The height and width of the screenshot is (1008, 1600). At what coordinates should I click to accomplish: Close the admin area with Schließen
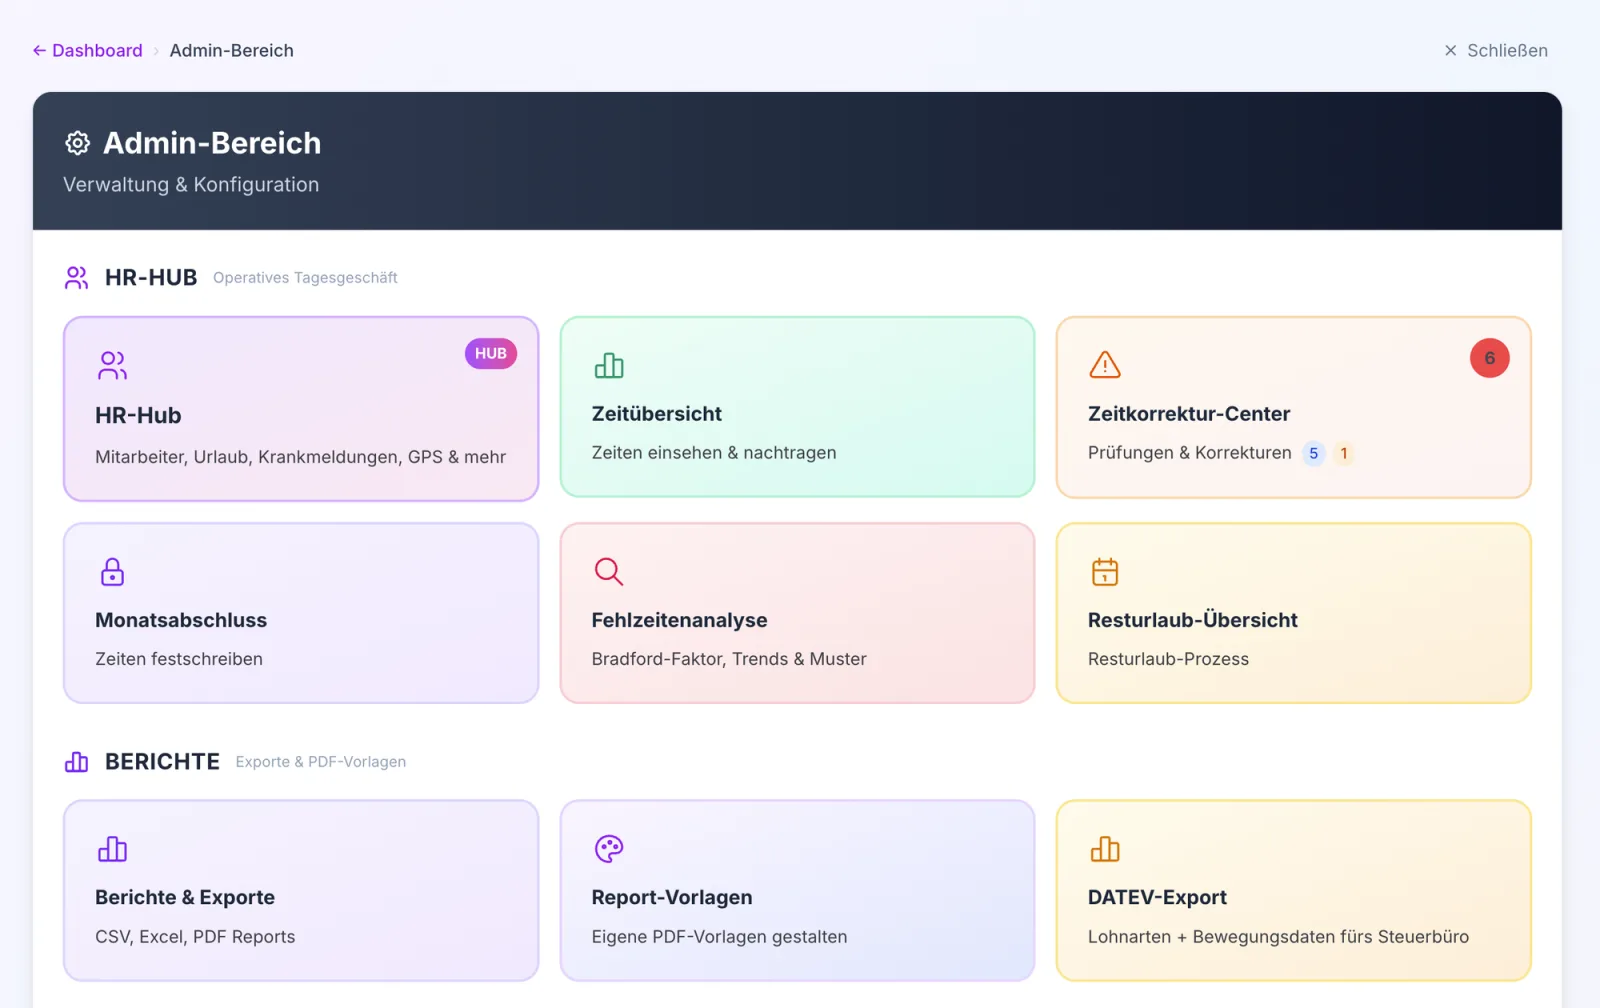pos(1496,50)
